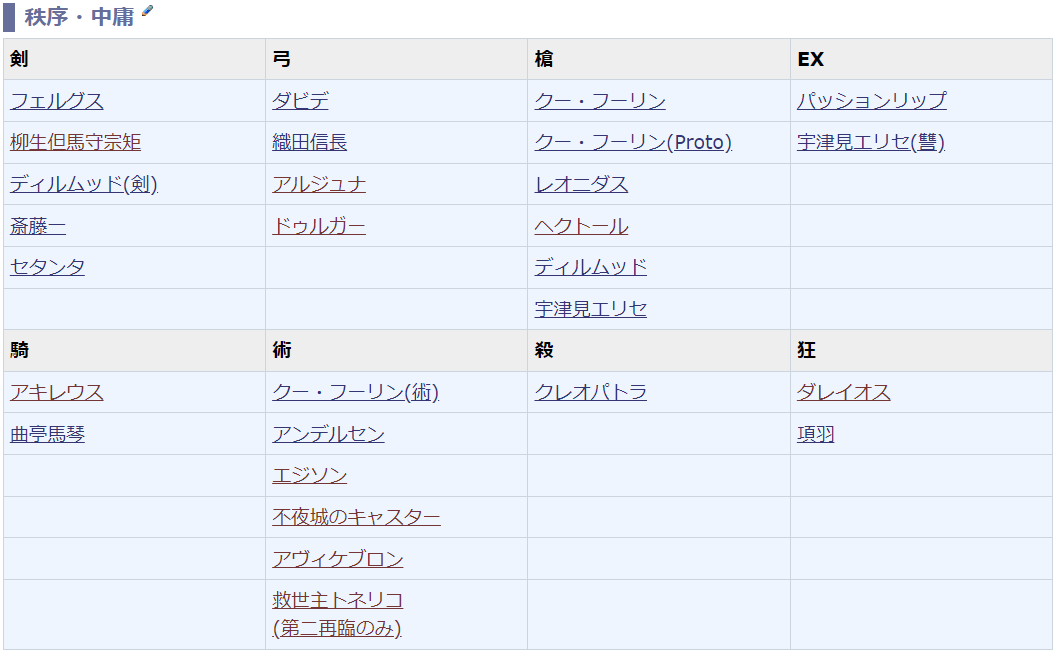Open the ダビデ link
The image size is (1061, 650).
(x=300, y=101)
